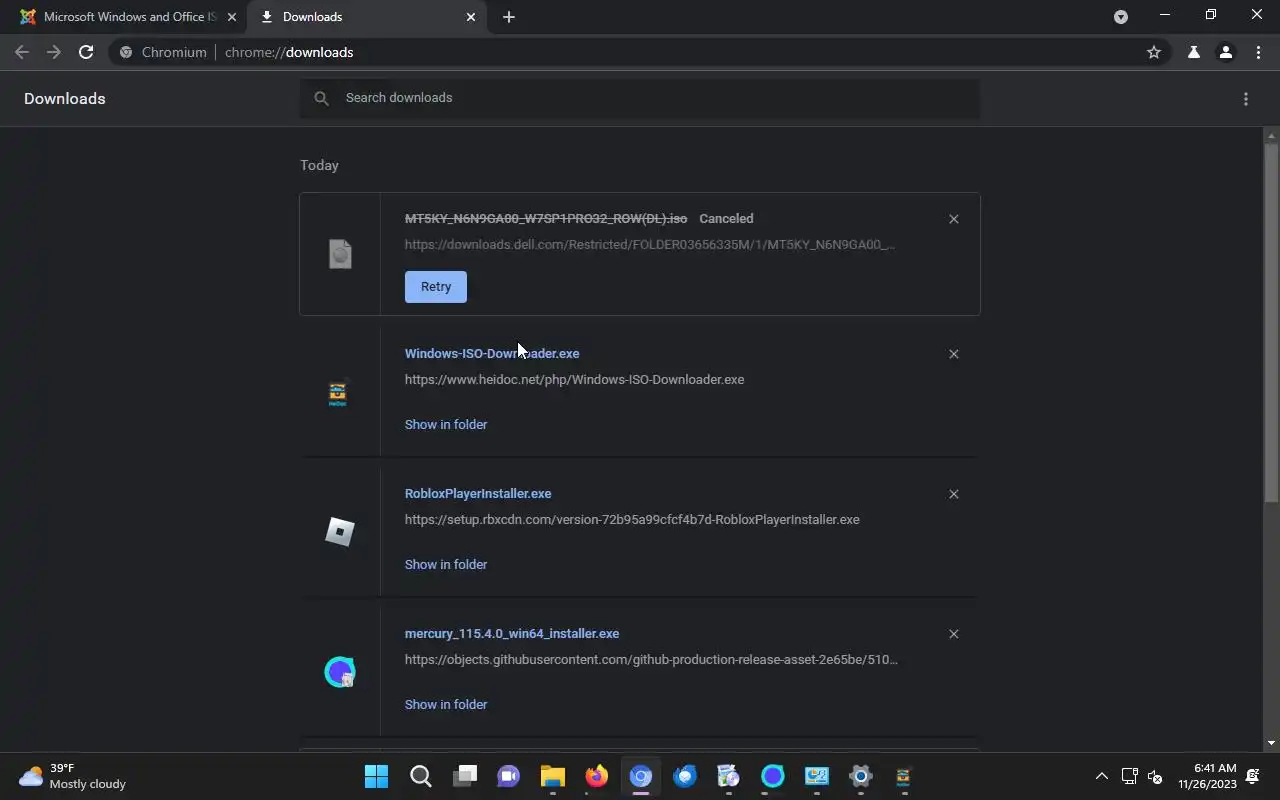Open Downloads page more actions menu
The height and width of the screenshot is (800, 1280).
tap(1246, 99)
